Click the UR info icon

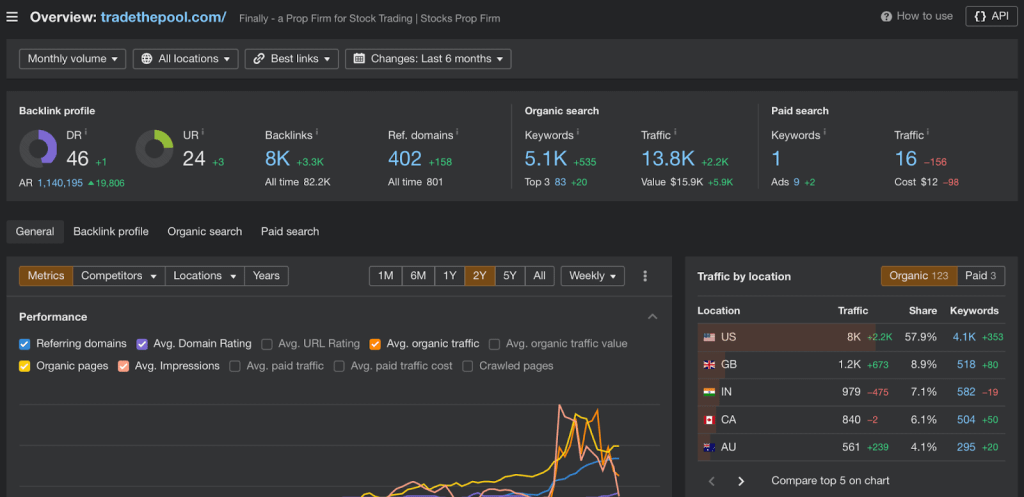point(204,132)
